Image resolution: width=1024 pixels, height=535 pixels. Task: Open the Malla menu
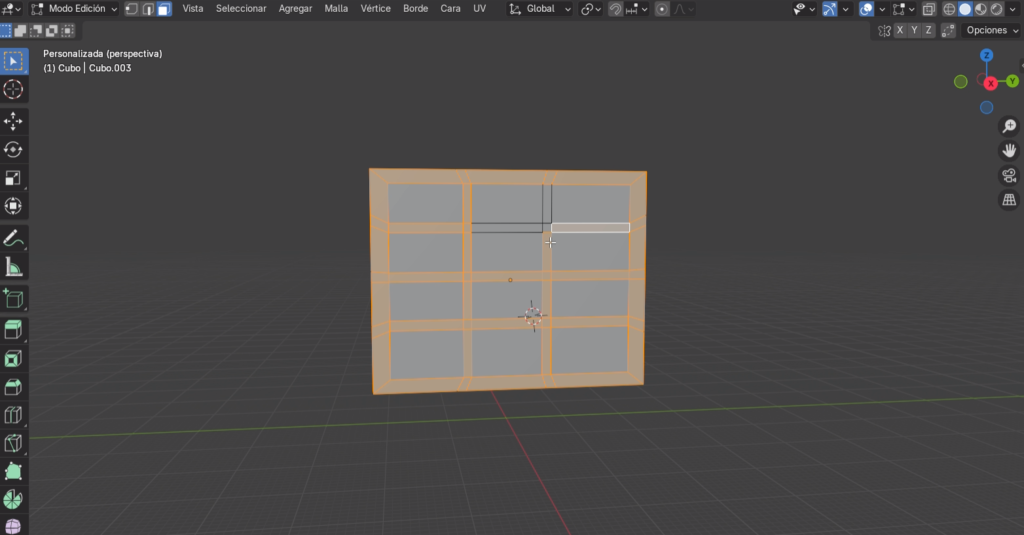(x=336, y=9)
